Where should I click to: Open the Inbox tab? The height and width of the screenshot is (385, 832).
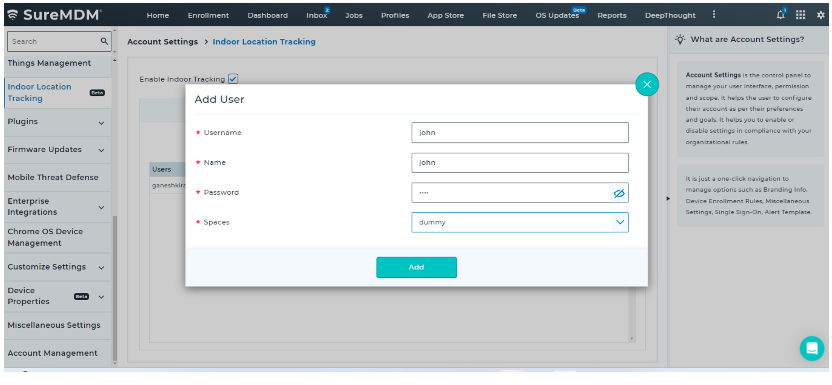click(317, 15)
